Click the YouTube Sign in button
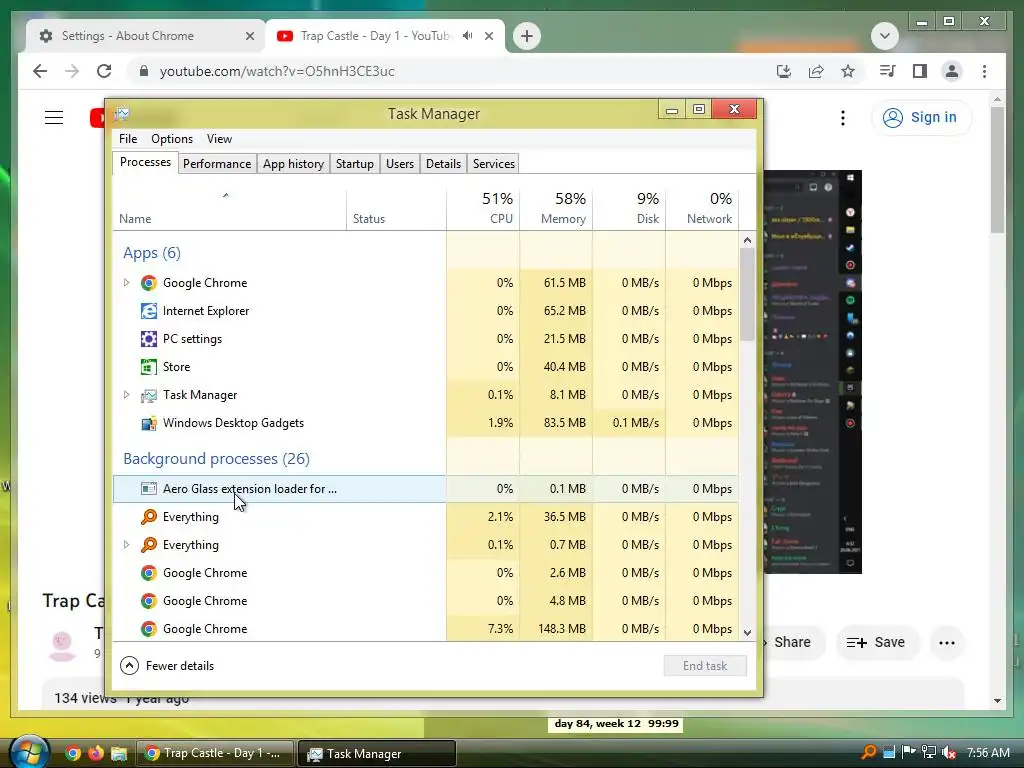1024x768 pixels. point(921,118)
